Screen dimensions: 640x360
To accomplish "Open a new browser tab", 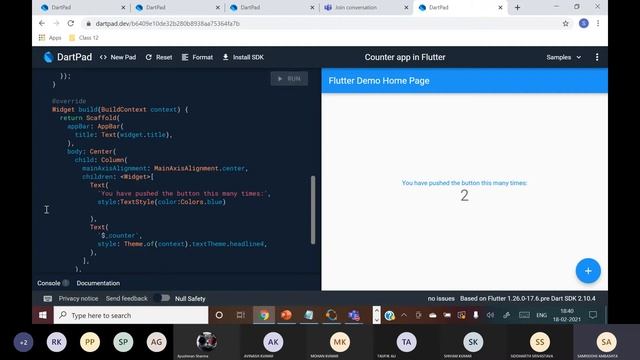I will (x=517, y=7).
